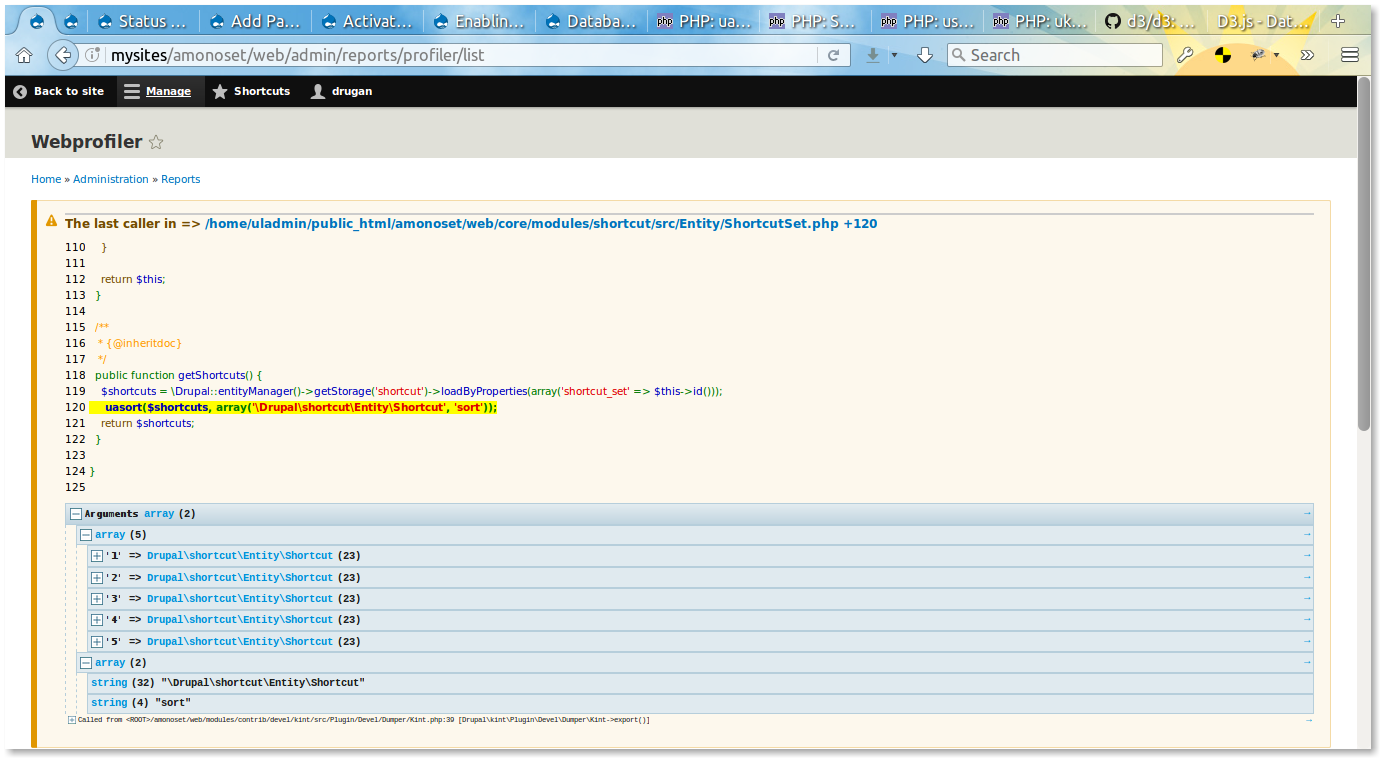Click arrow at right of array (5) row

1307,534
